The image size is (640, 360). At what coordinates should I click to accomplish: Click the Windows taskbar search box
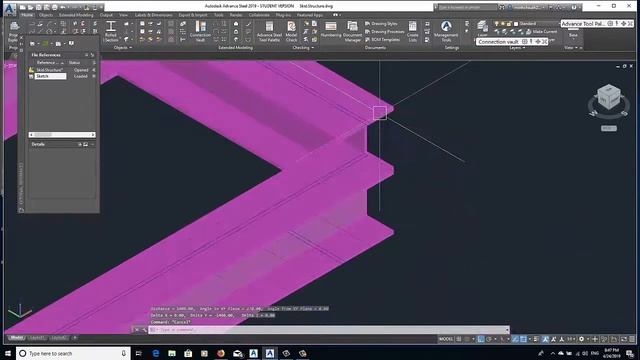point(73,353)
